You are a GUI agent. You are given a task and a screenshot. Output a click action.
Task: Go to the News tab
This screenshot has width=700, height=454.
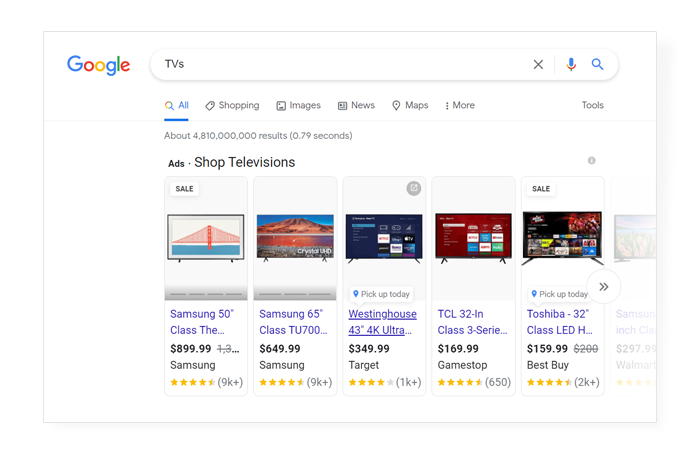point(356,105)
